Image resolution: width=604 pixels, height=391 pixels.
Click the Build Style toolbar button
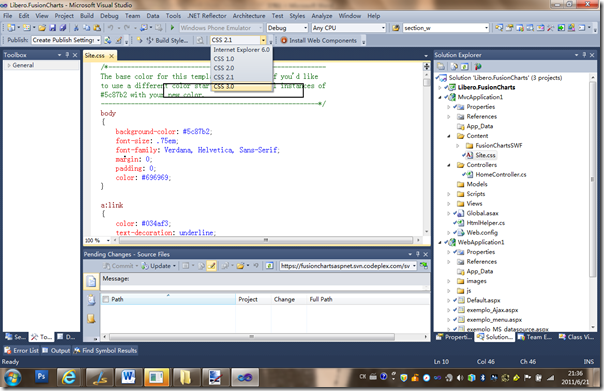(x=167, y=40)
